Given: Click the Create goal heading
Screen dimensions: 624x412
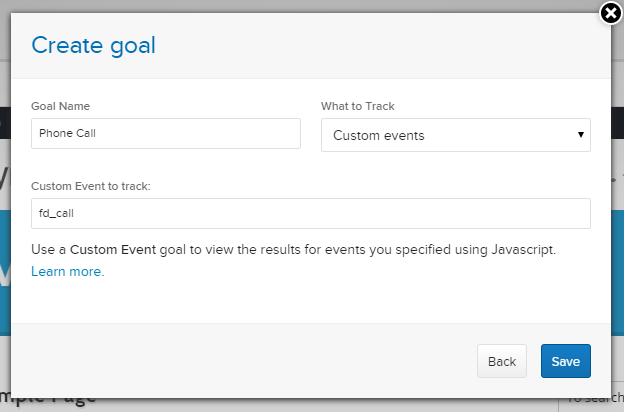Looking at the screenshot, I should 93,45.
